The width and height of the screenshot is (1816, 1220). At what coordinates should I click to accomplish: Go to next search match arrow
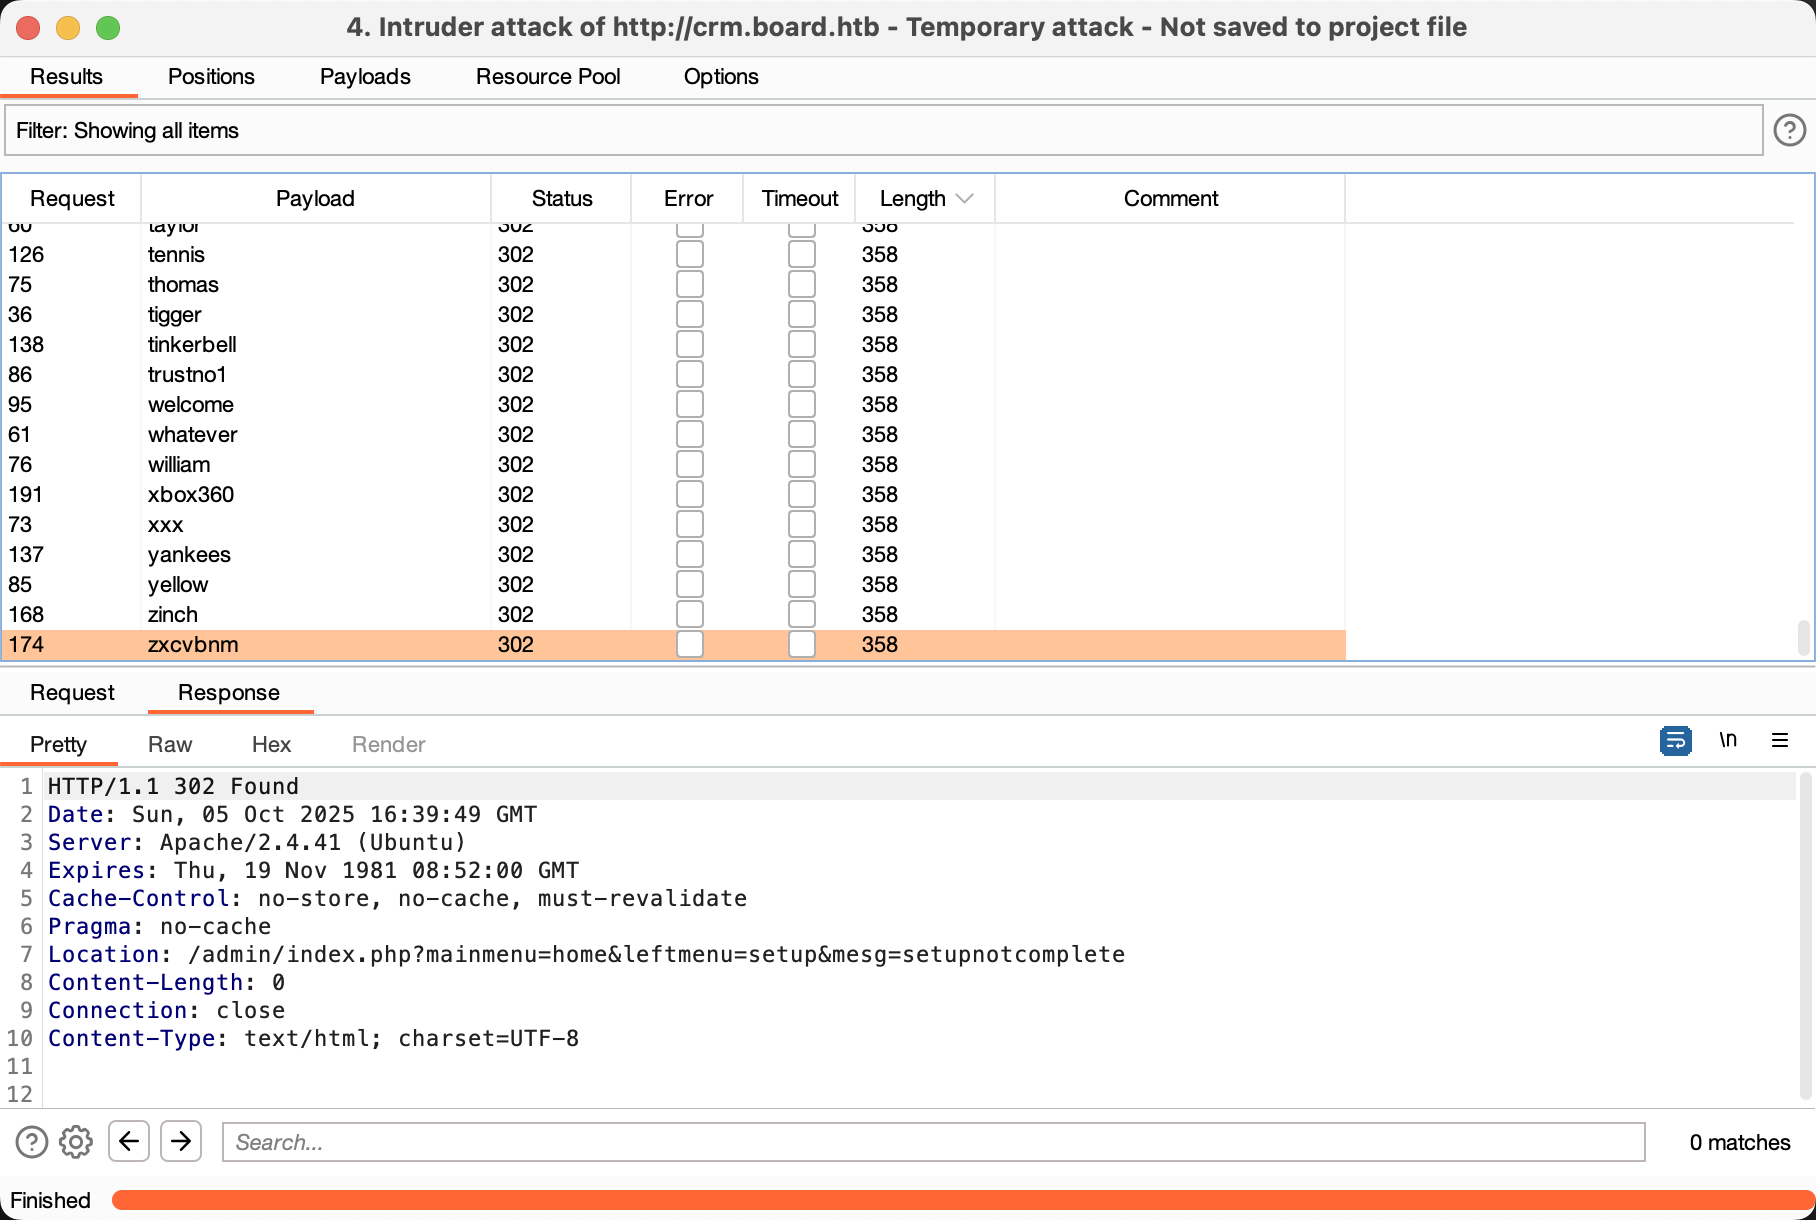181,1141
